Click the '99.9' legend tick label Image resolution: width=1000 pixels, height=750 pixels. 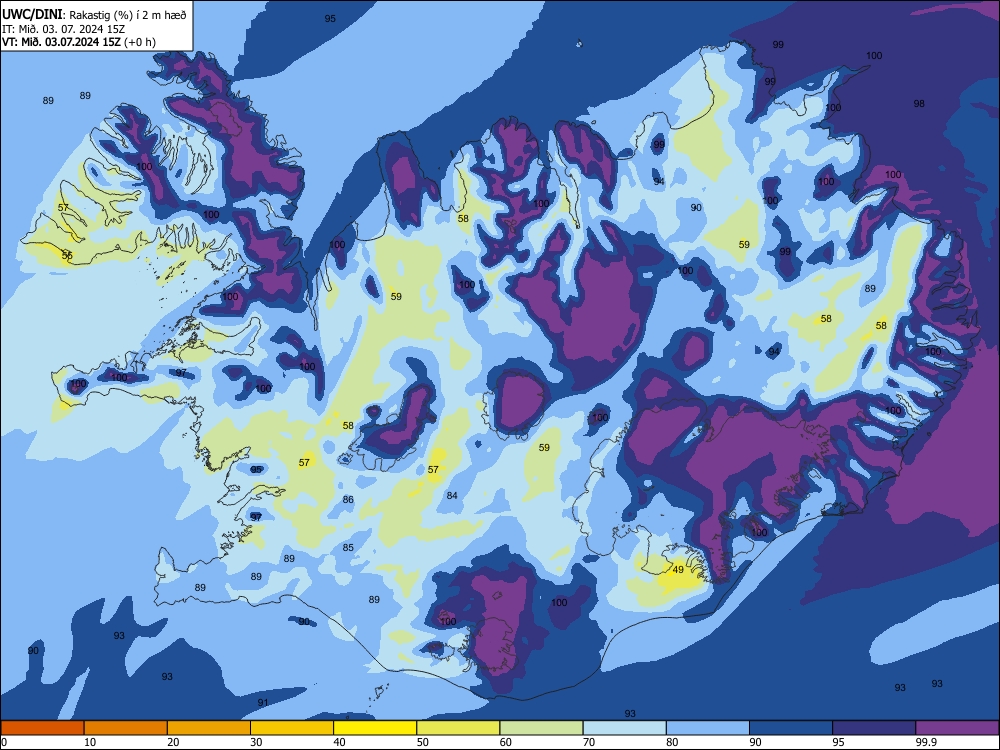pos(927,742)
